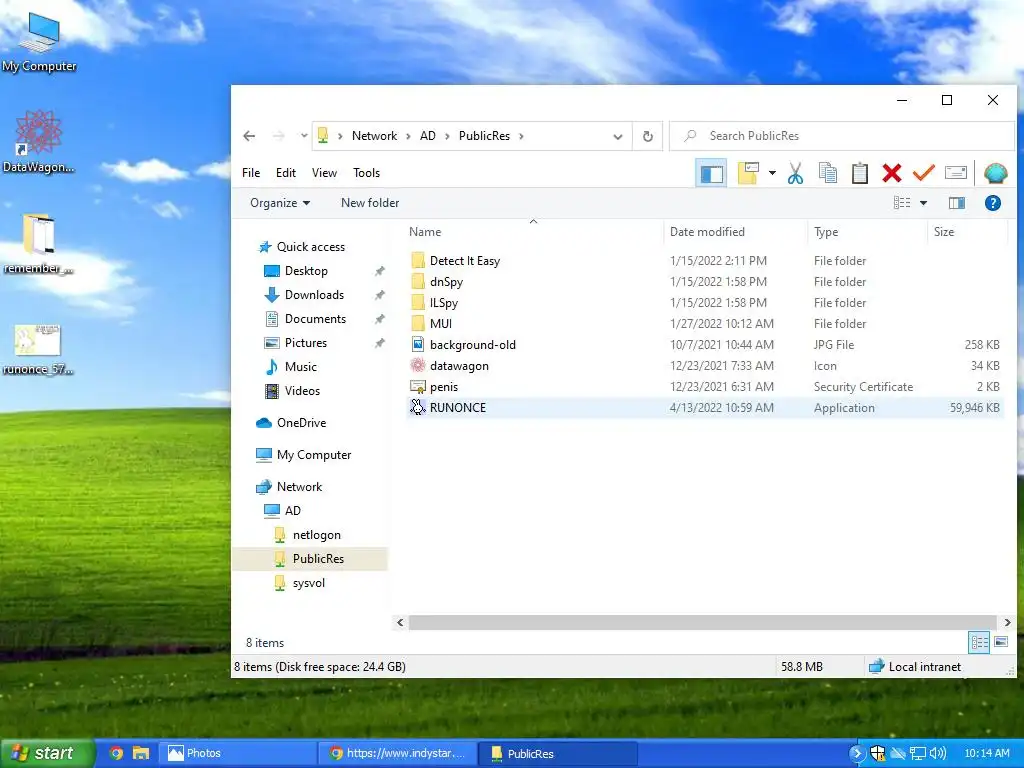Expand the chevron after Network in address bar
Image resolution: width=1024 pixels, height=768 pixels.
click(408, 136)
